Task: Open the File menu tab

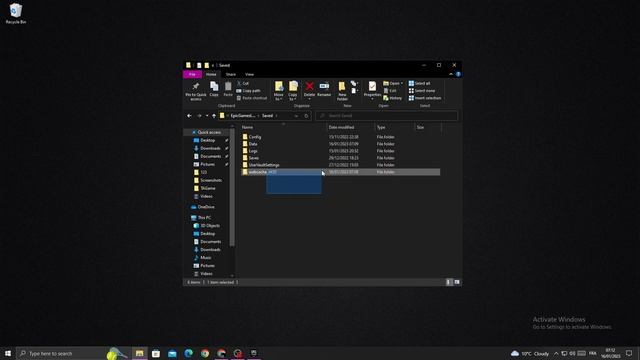Action: coord(192,74)
